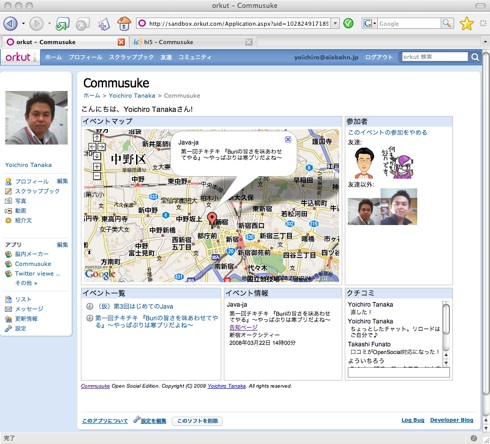Pan the map up with arrow control
The height and width of the screenshot is (444, 490).
point(97,138)
